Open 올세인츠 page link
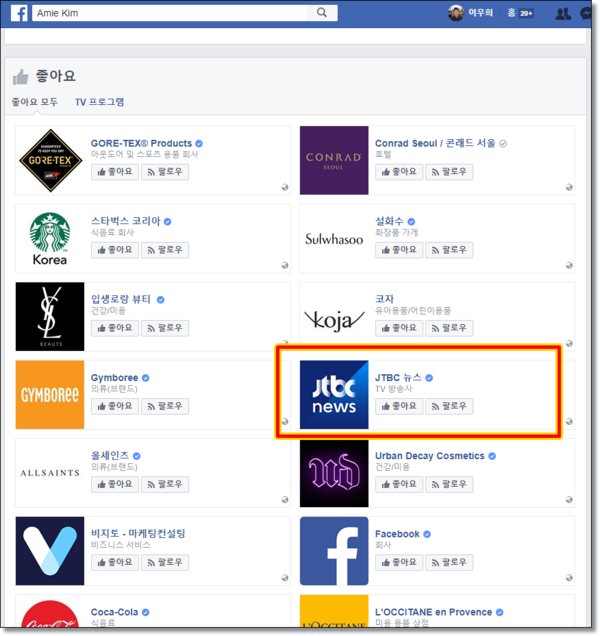Screen dimensions: 600x636 point(110,456)
